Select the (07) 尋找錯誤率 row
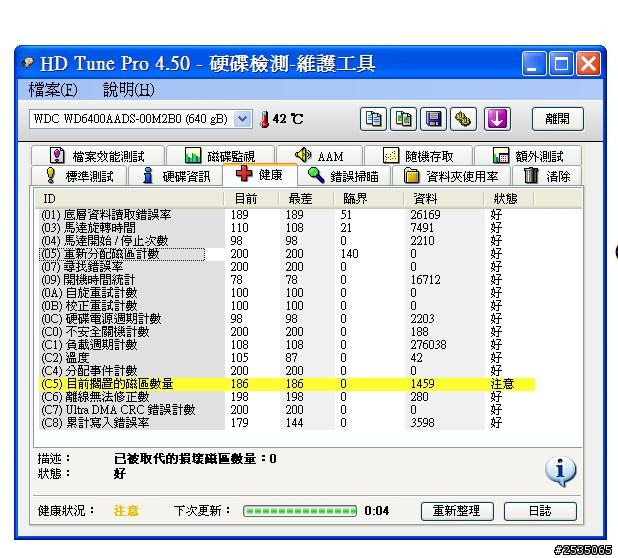Screen dimensions: 618x558 tap(287, 267)
